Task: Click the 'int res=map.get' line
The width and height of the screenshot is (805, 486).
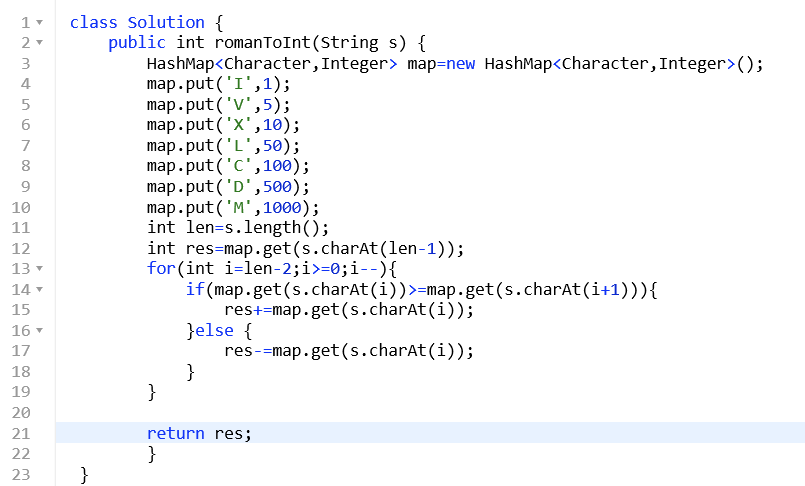Action: [x=305, y=248]
